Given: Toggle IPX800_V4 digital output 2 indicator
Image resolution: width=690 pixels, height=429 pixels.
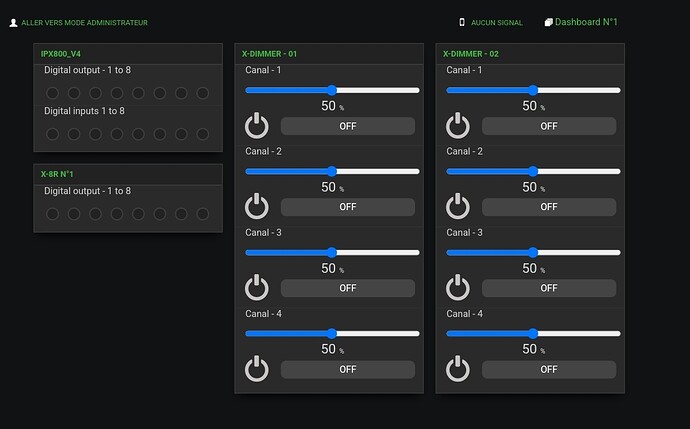Looking at the screenshot, I should click(x=74, y=93).
